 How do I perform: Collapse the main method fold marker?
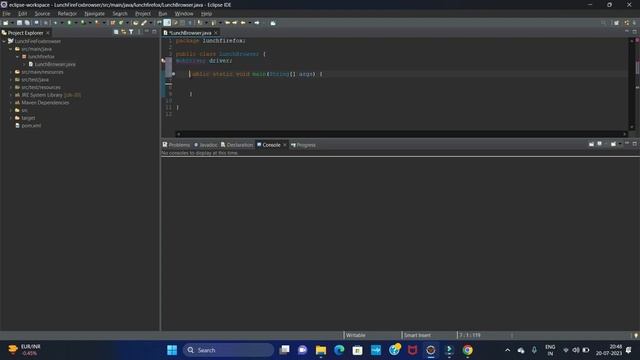(x=173, y=74)
